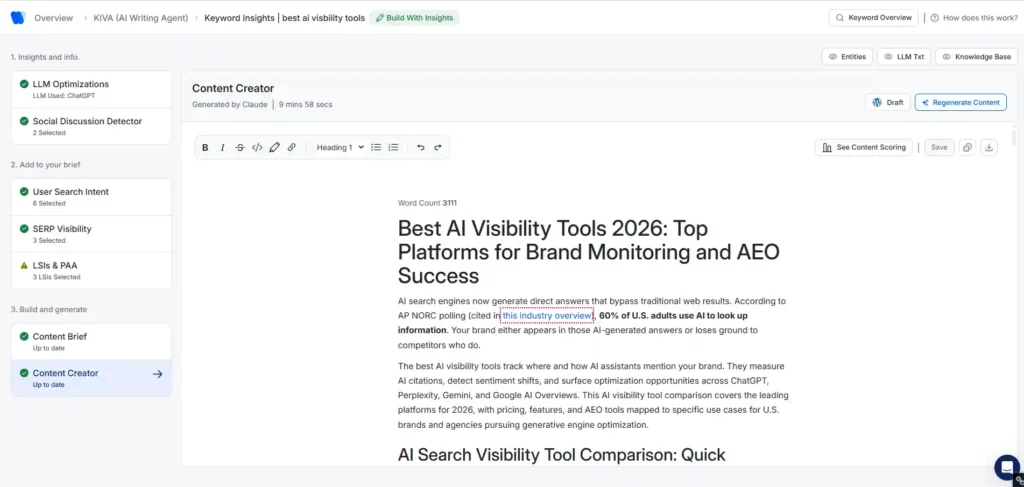Select the Content Creator step
This screenshot has height=487, width=1024.
91,378
